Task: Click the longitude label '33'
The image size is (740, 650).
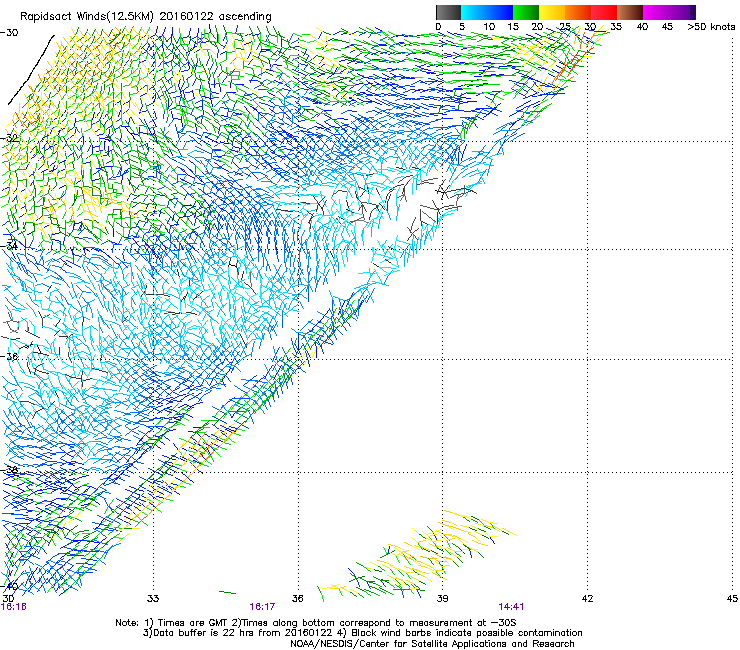Action: click(153, 599)
